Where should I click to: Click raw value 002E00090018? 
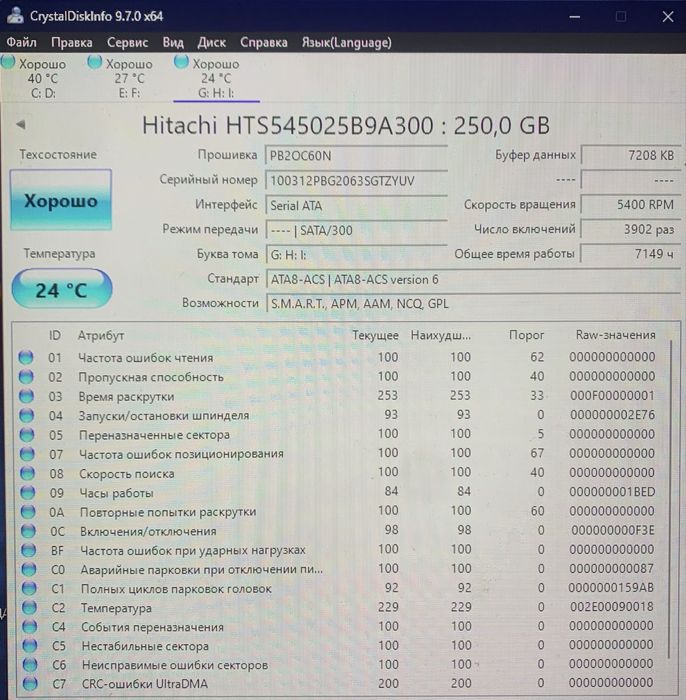tap(611, 607)
